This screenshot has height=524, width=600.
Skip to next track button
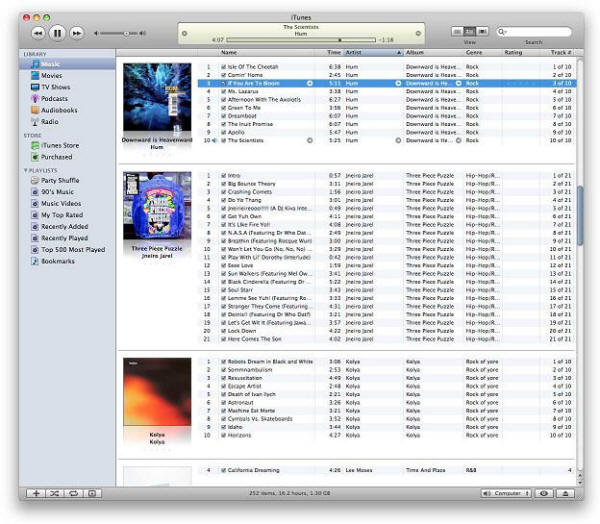[77, 33]
